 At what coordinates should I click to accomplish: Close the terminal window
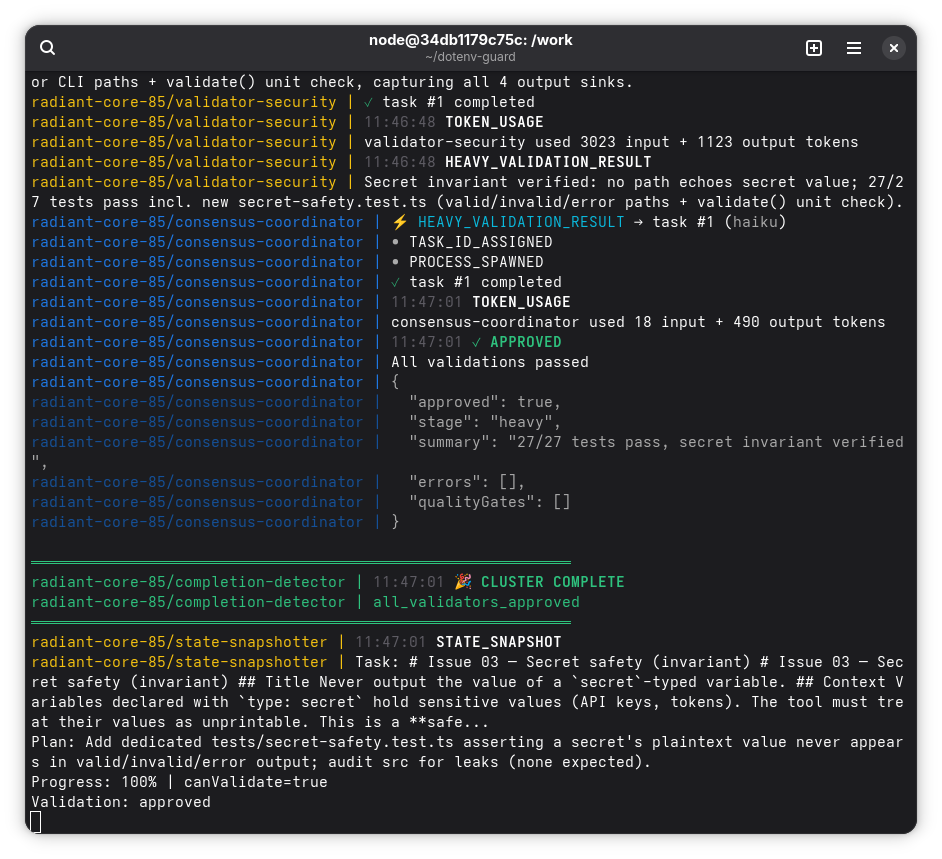[x=893, y=47]
